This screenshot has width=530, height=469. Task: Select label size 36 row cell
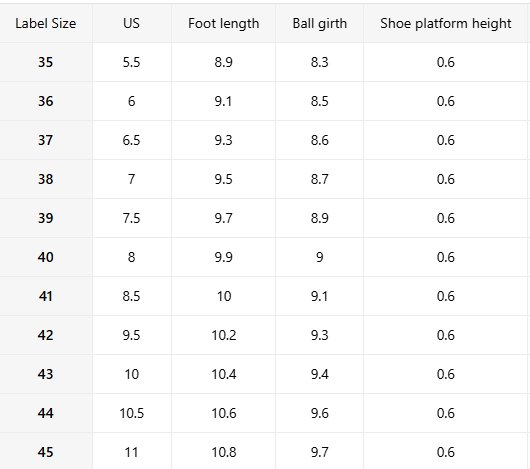pyautogui.click(x=46, y=101)
